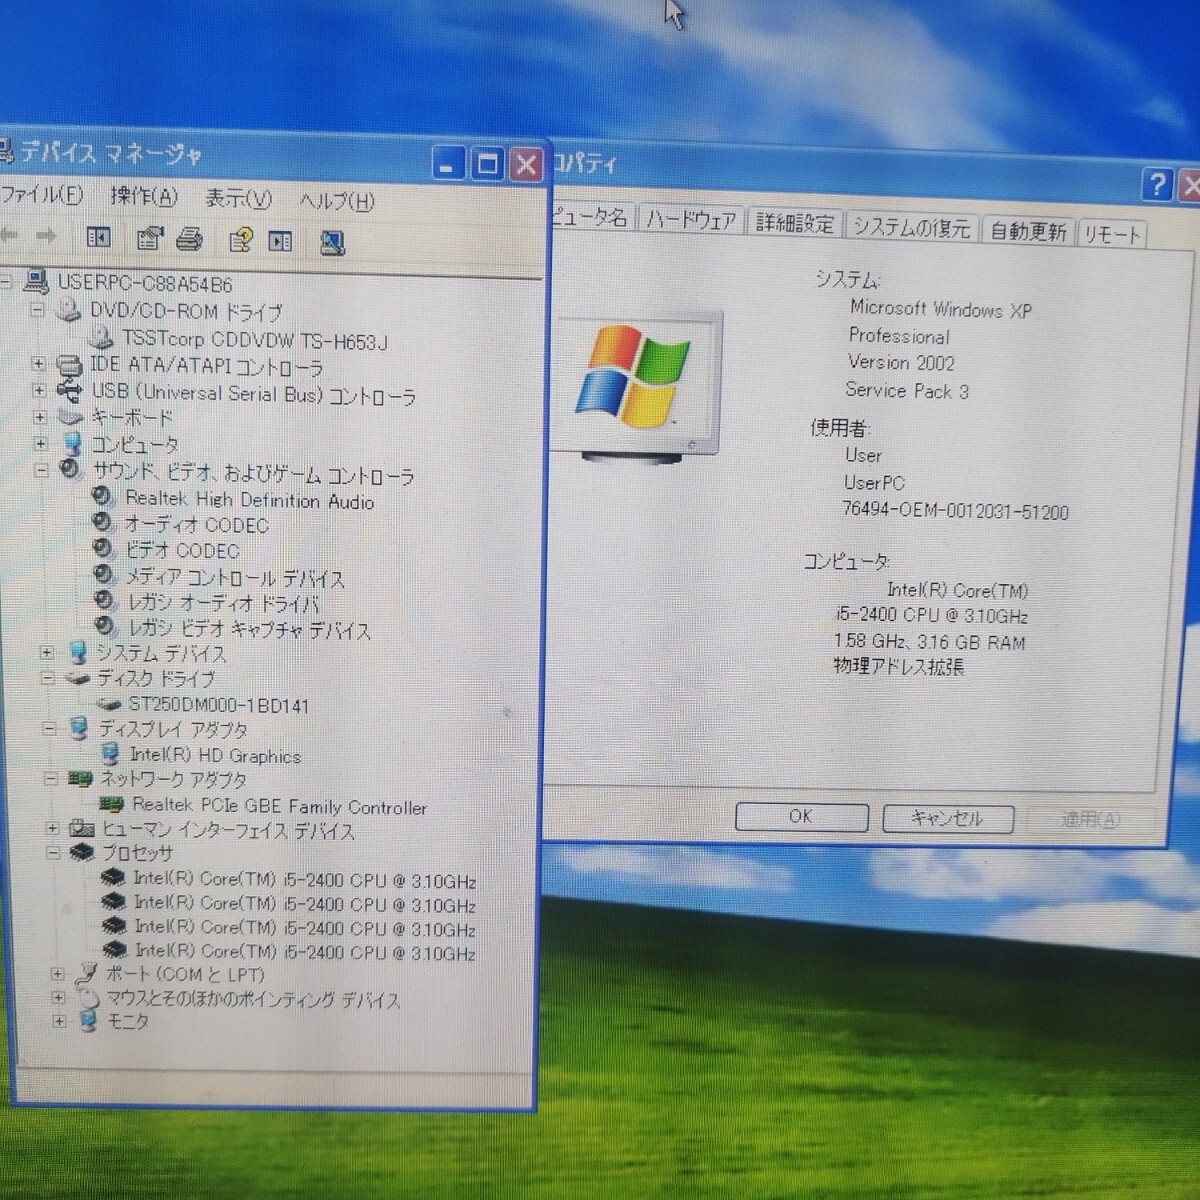
Task: Click the Forward arrow in Device Manager toolbar
Action: (x=46, y=236)
